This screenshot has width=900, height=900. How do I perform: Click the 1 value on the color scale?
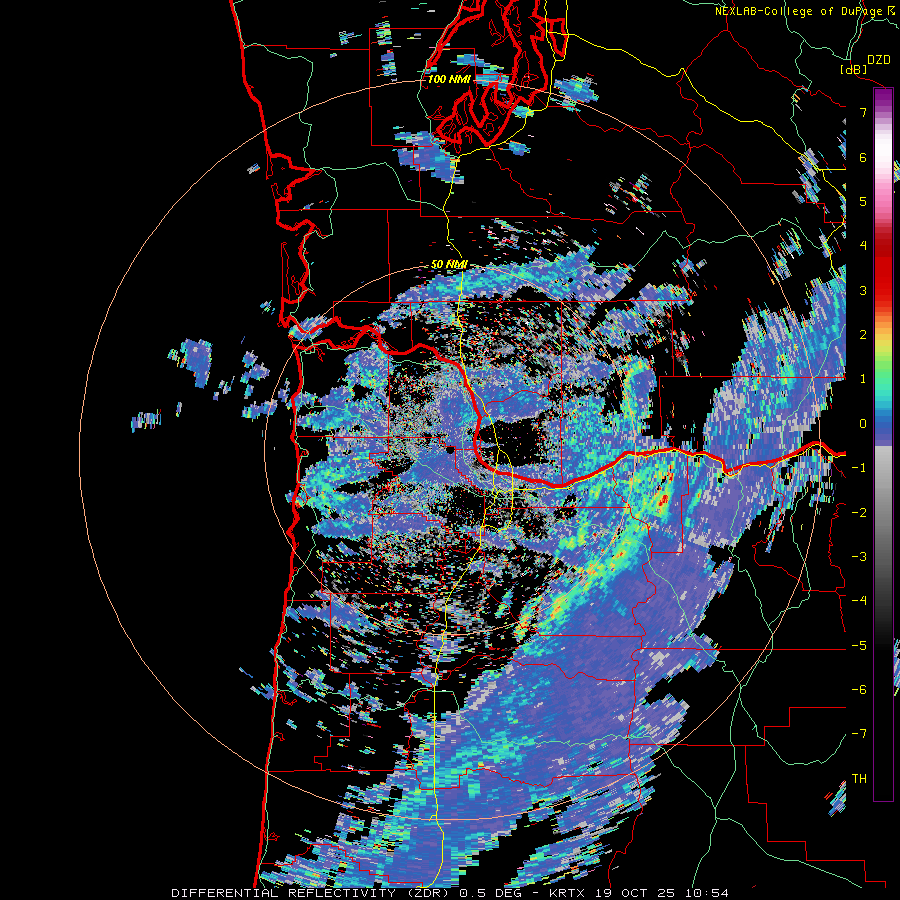click(x=863, y=379)
